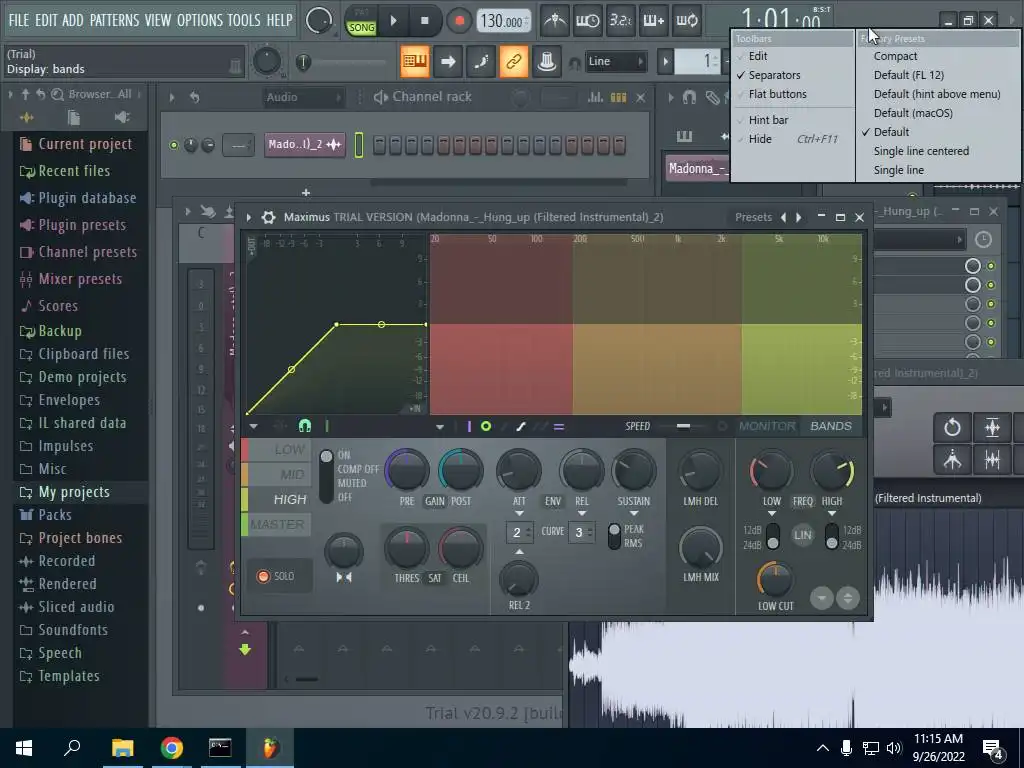Click the arrow step-edit toolbar icon
The image size is (1024, 768).
pyautogui.click(x=447, y=61)
